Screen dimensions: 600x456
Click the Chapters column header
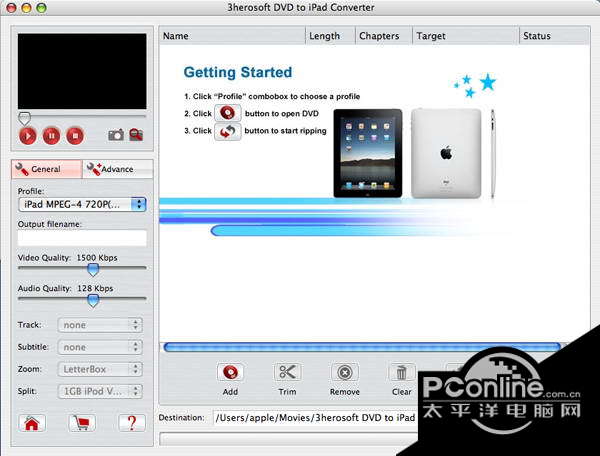click(384, 36)
